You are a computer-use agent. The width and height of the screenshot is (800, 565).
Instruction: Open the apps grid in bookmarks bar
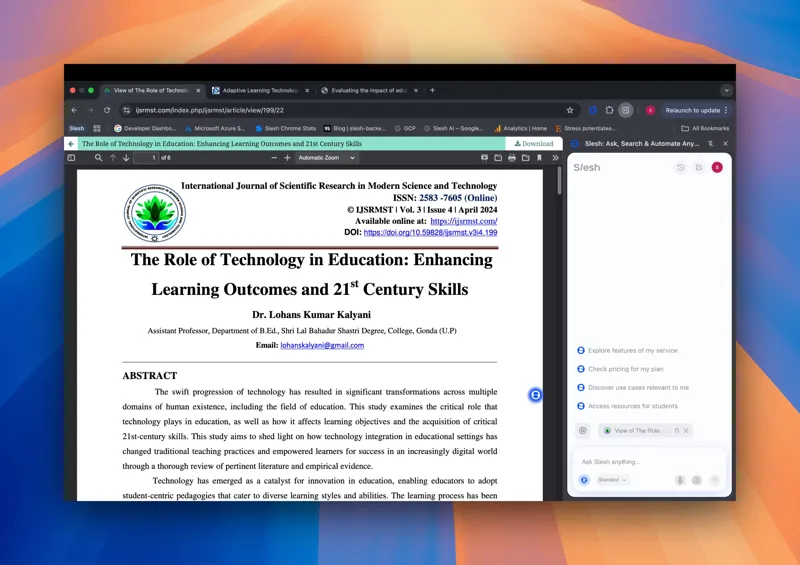point(97,129)
